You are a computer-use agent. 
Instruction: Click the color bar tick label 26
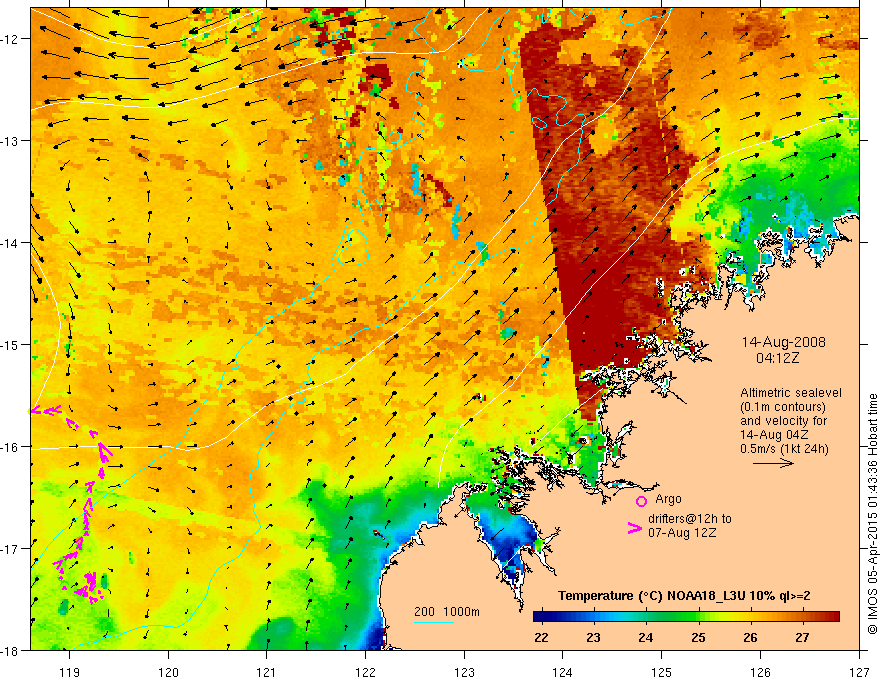point(750,637)
